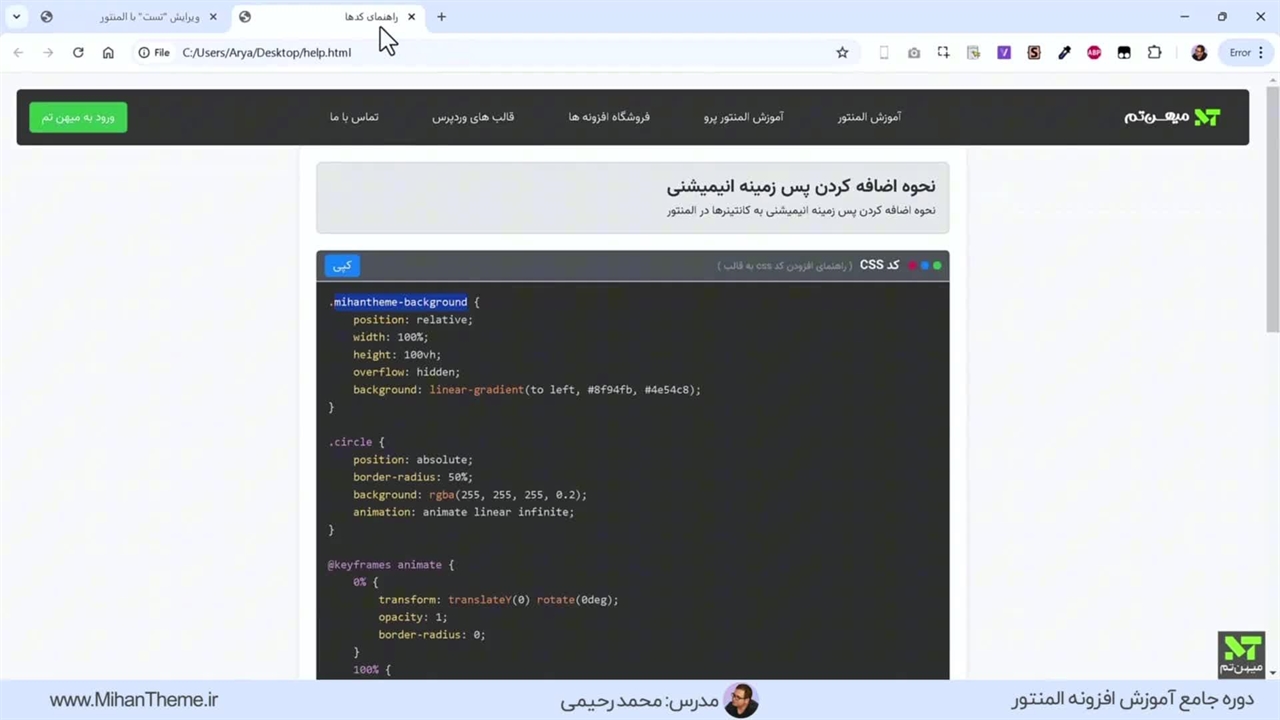Viewport: 1280px width, 720px height.
Task: Click the green 'ورود به میهن تم' button
Action: click(x=78, y=117)
